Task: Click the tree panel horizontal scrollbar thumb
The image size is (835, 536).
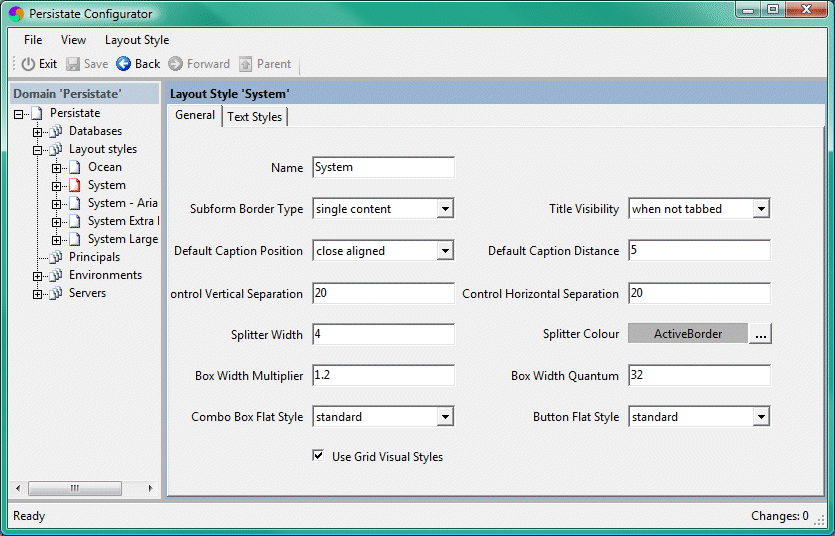Action: tap(75, 488)
